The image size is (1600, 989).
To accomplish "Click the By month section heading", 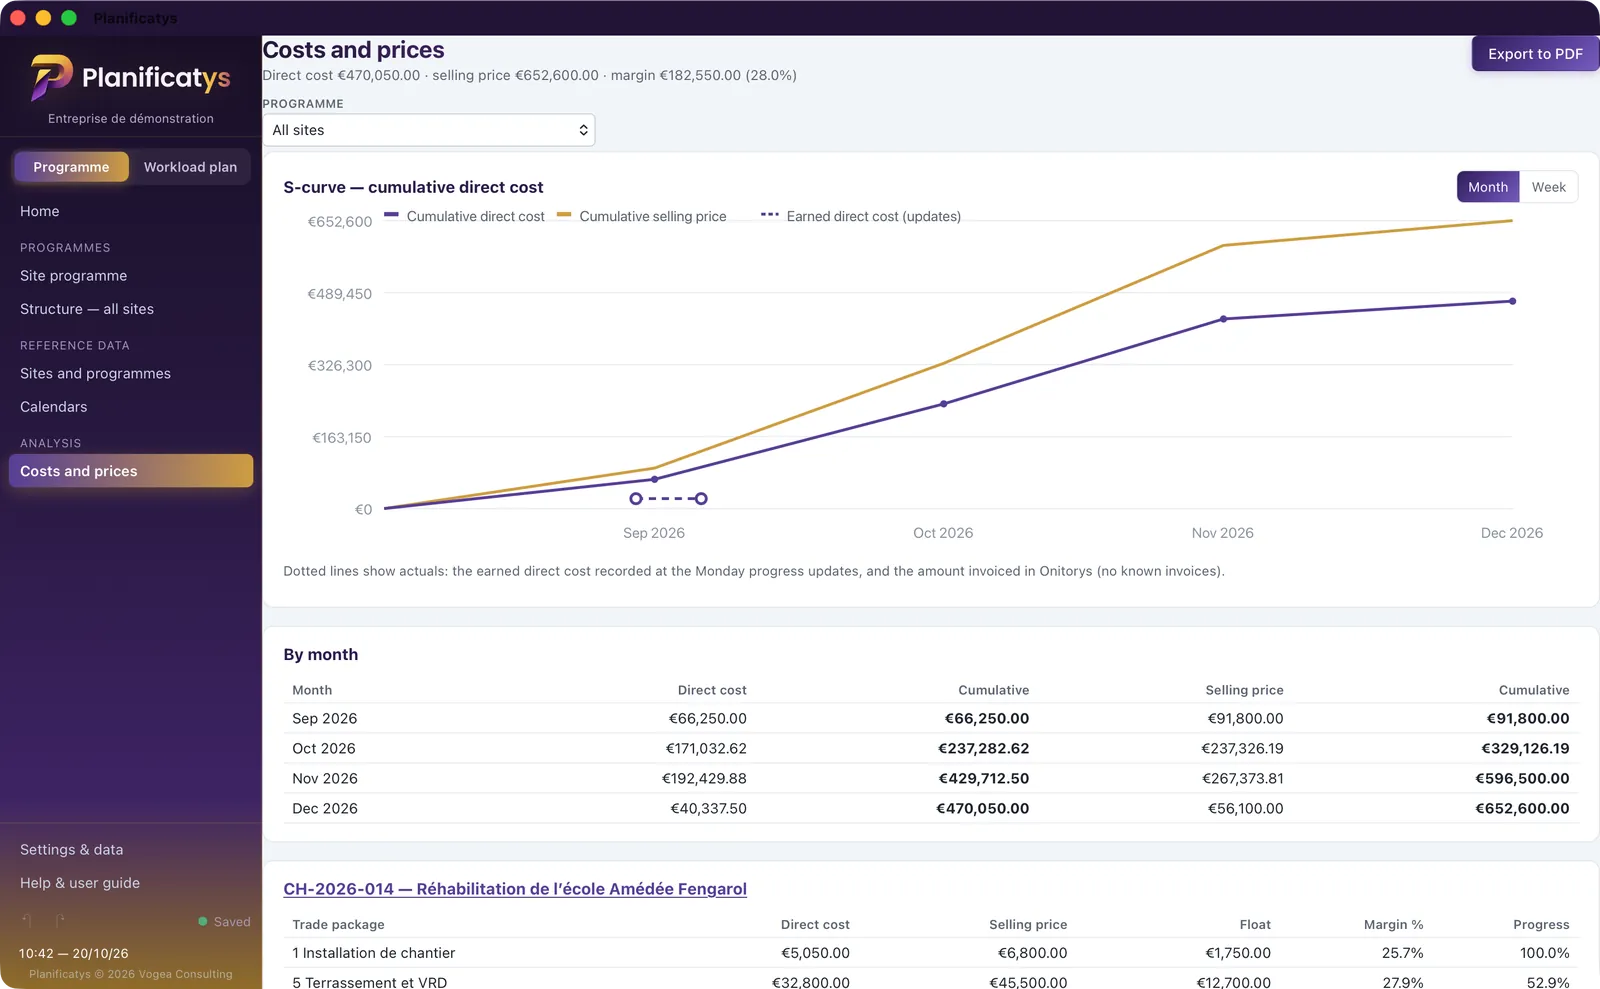I will click(321, 654).
